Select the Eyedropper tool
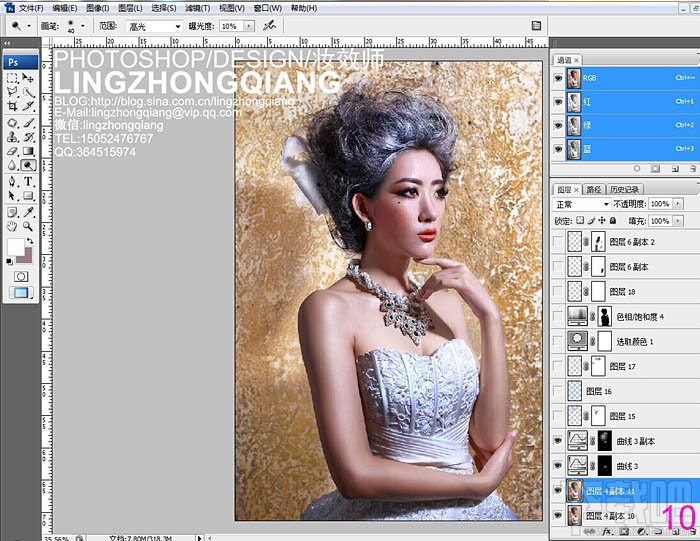Image resolution: width=700 pixels, height=541 pixels. [x=28, y=212]
